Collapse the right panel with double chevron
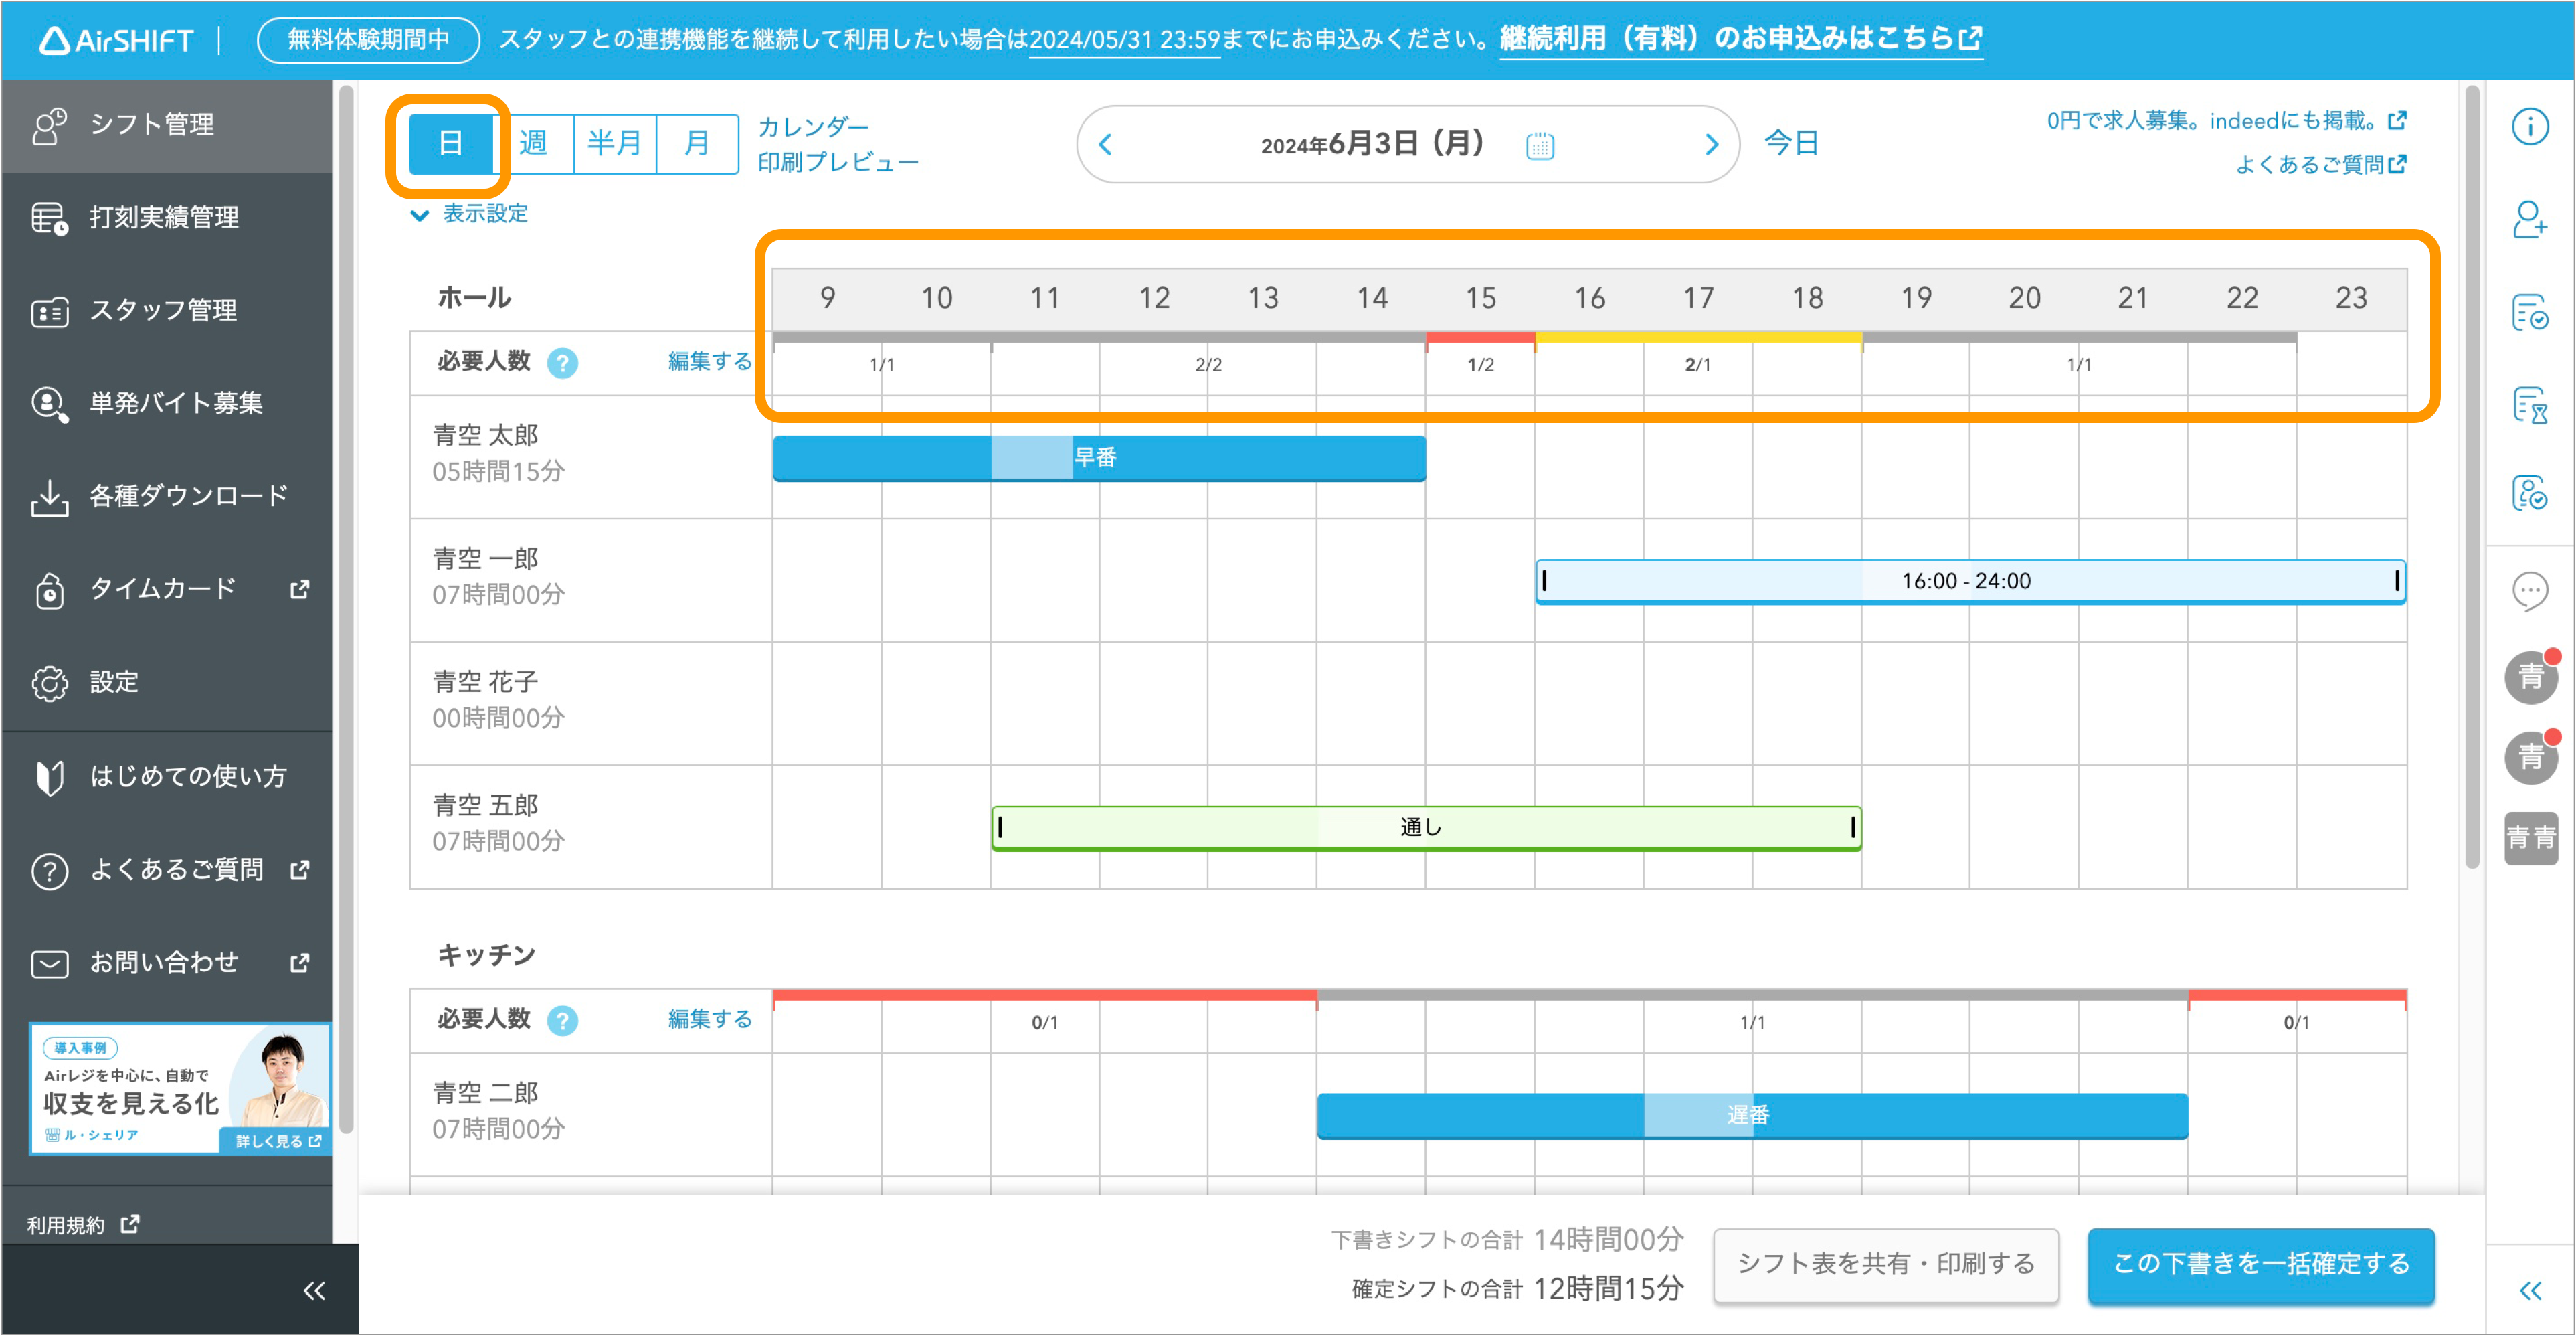The width and height of the screenshot is (2576, 1336). pyautogui.click(x=2530, y=1291)
